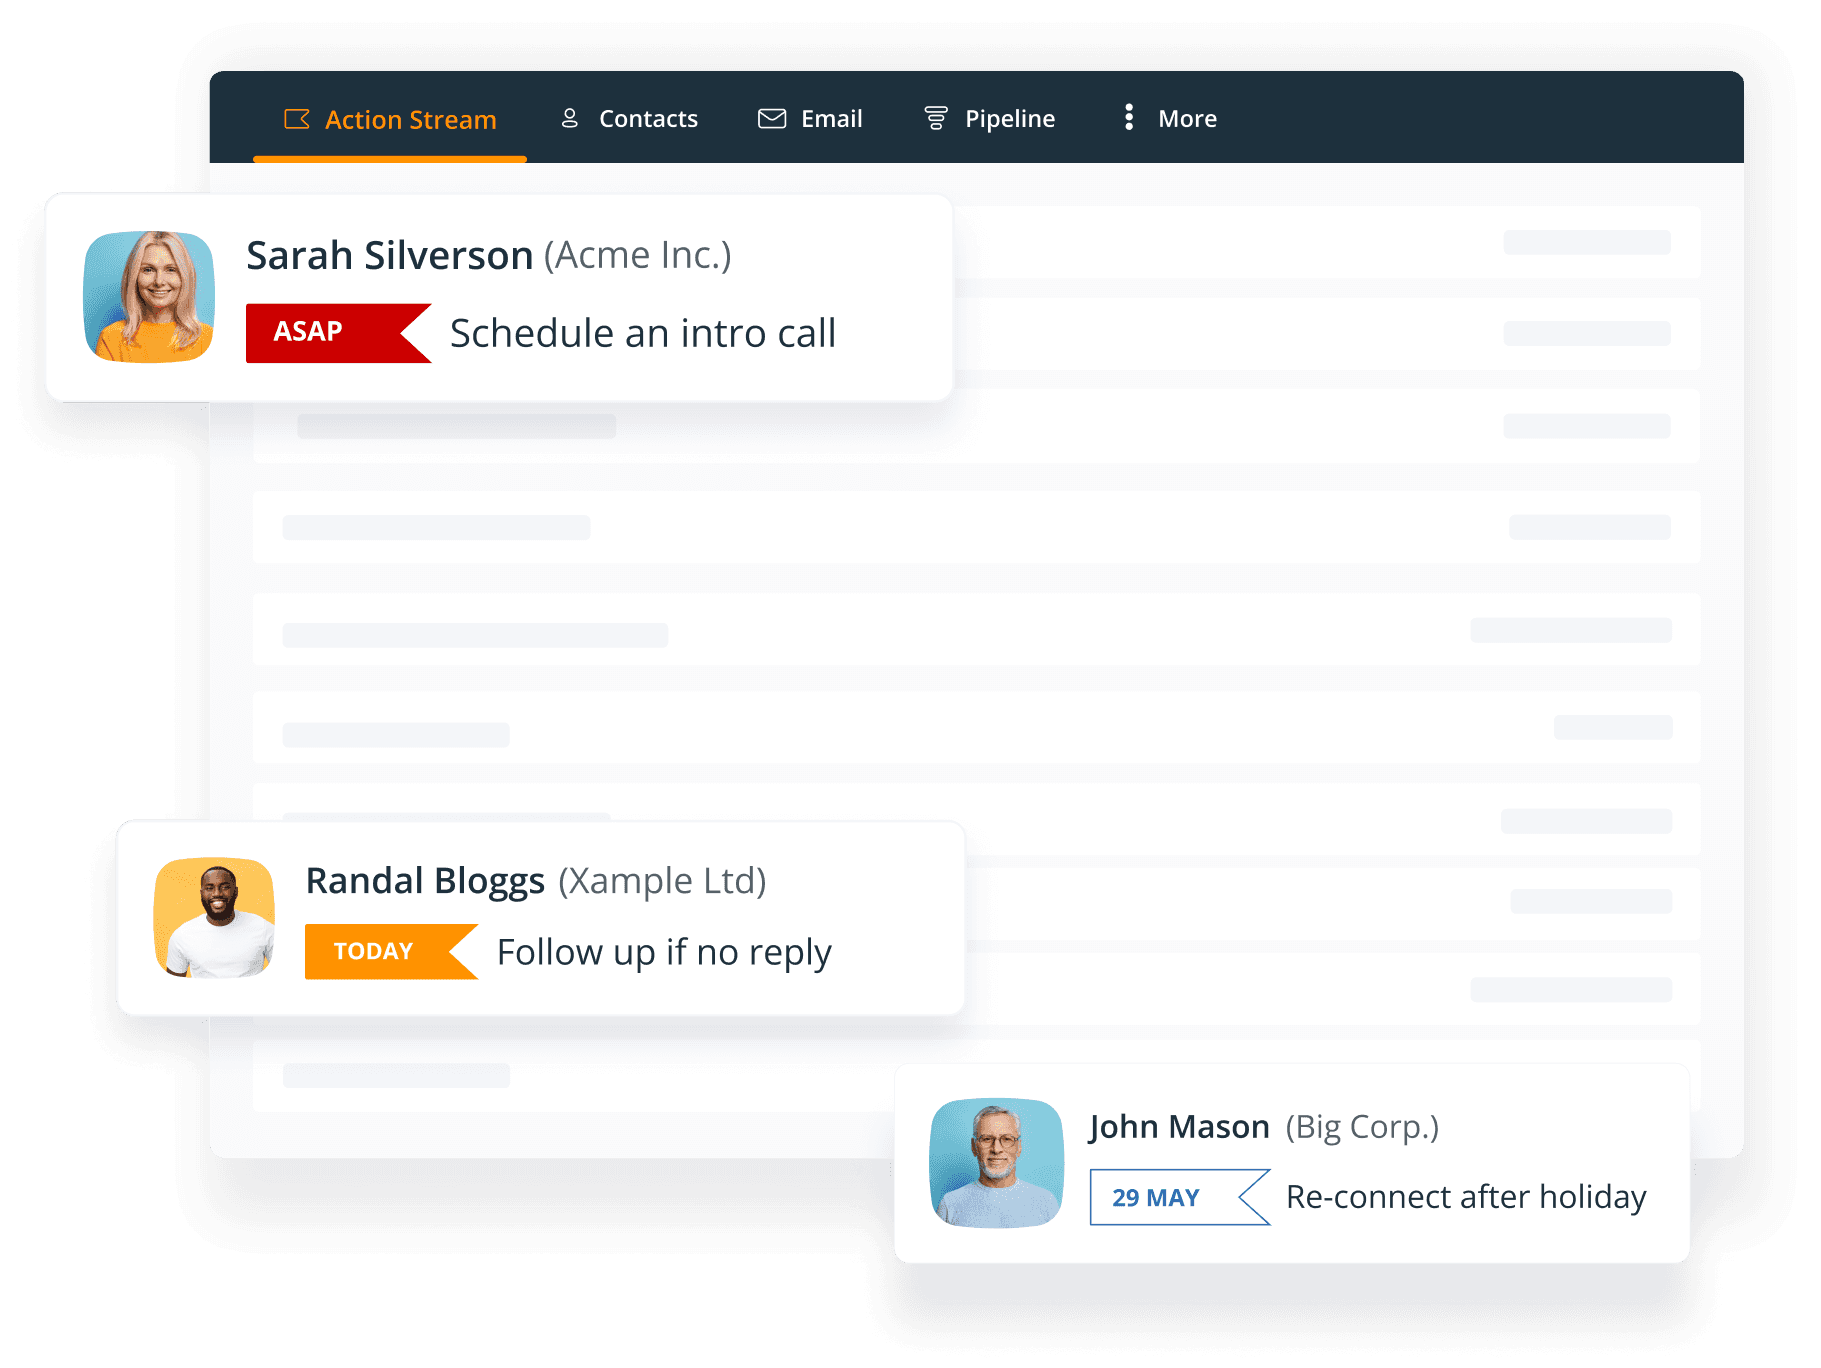This screenshot has height=1368, width=1821.
Task: Click Sarah Silverson's profile photo
Action: (149, 297)
